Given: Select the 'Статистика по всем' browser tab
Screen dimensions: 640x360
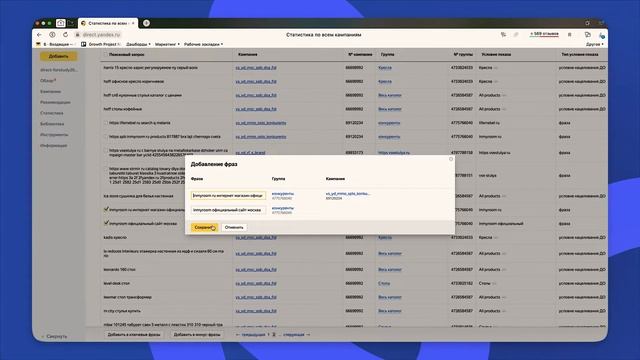Looking at the screenshot, I should point(107,23).
